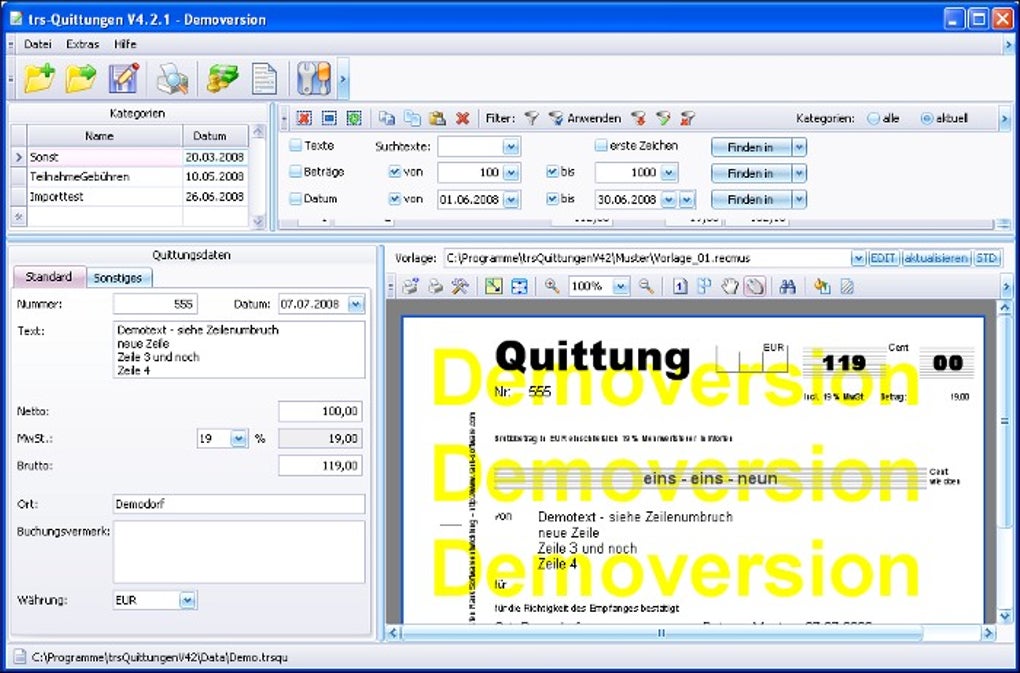Click the open folder icon with green arrow

point(81,79)
